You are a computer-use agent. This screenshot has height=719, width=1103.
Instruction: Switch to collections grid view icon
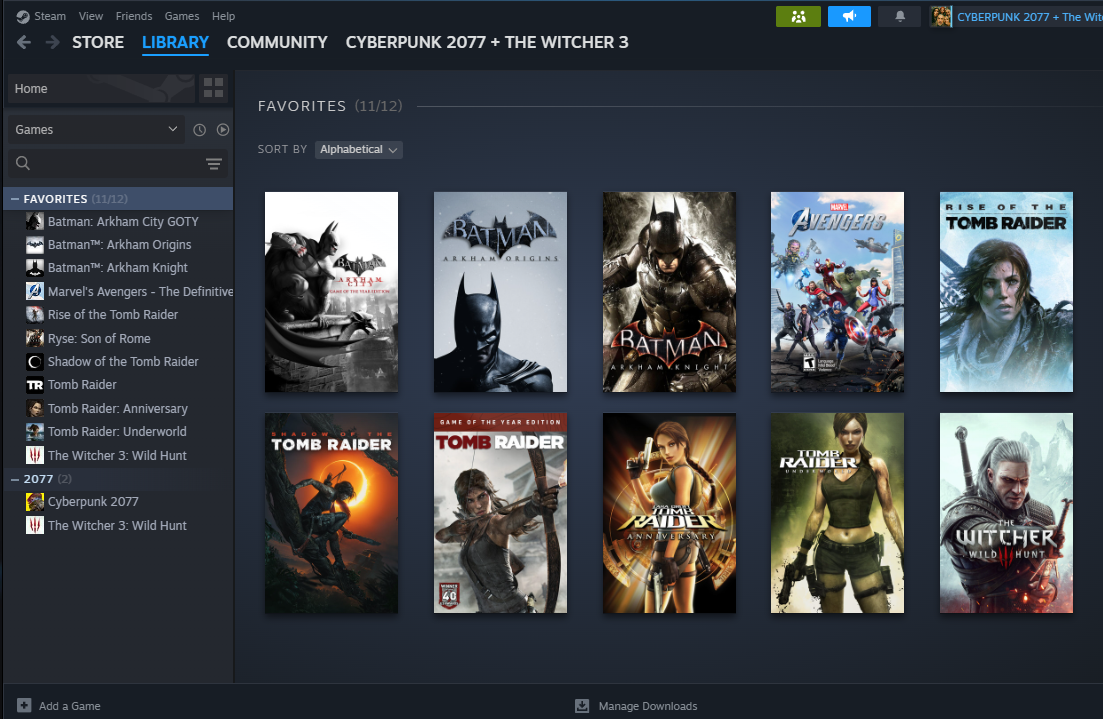point(214,88)
